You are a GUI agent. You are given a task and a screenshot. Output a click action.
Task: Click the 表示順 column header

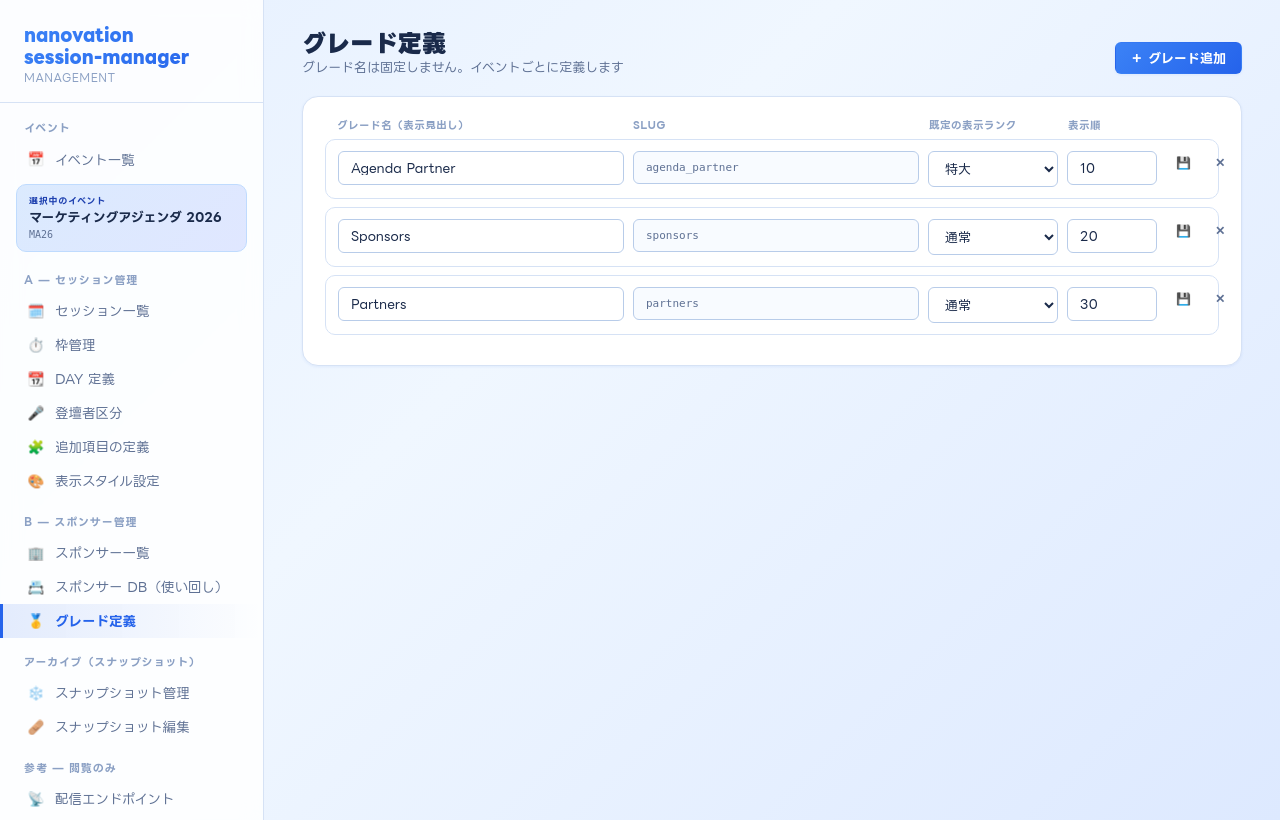1084,125
